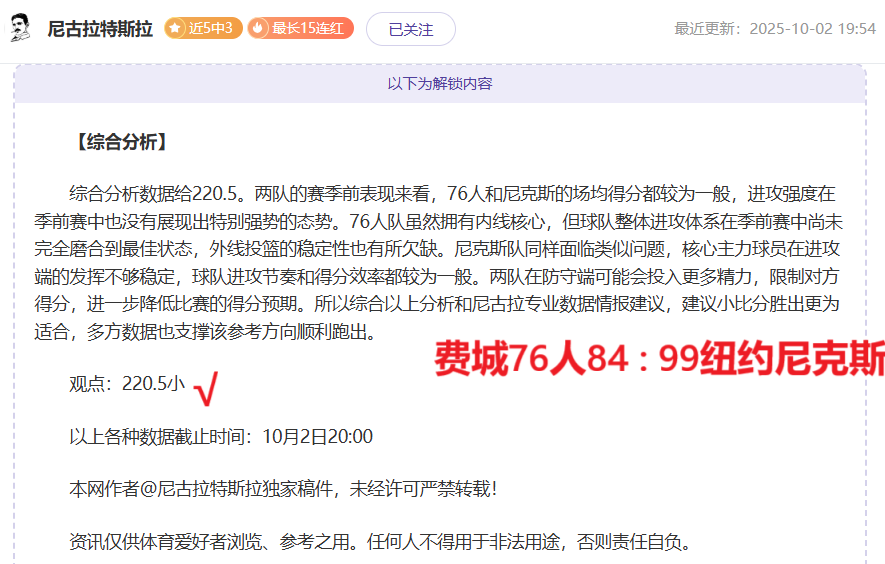
Task: Click the 以下为解锁内容 banner
Action: coord(440,84)
